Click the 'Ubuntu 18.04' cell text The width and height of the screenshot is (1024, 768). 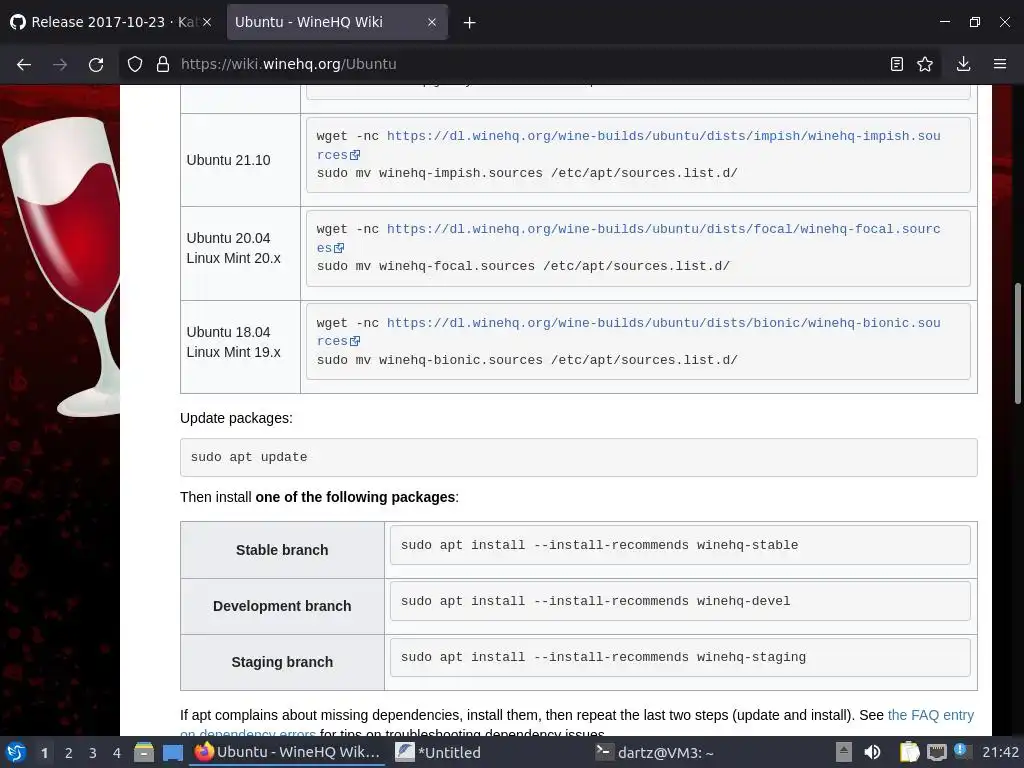[x=228, y=332]
